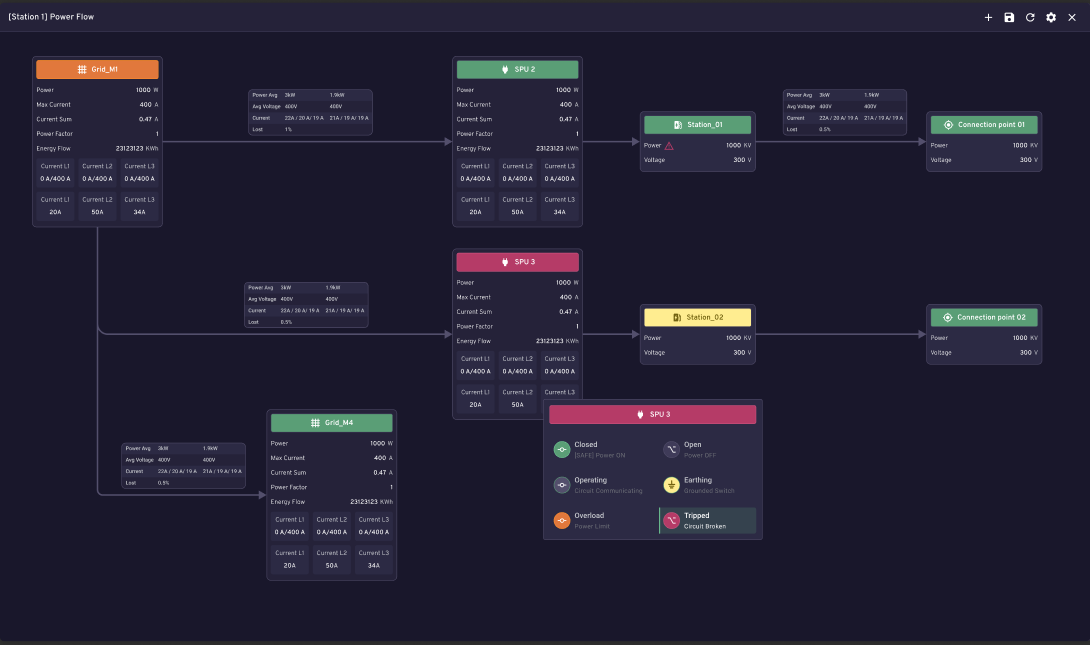The width and height of the screenshot is (1090, 645).
Task: Select the Open power off state icon
Action: [671, 450]
